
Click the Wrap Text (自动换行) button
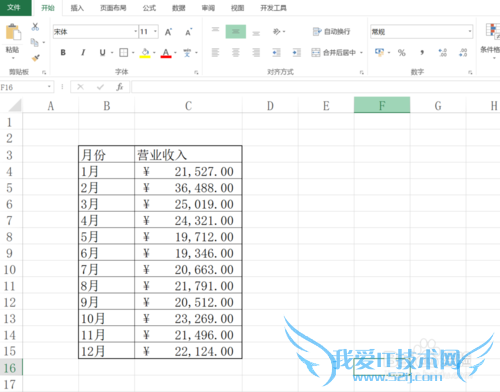point(331,32)
